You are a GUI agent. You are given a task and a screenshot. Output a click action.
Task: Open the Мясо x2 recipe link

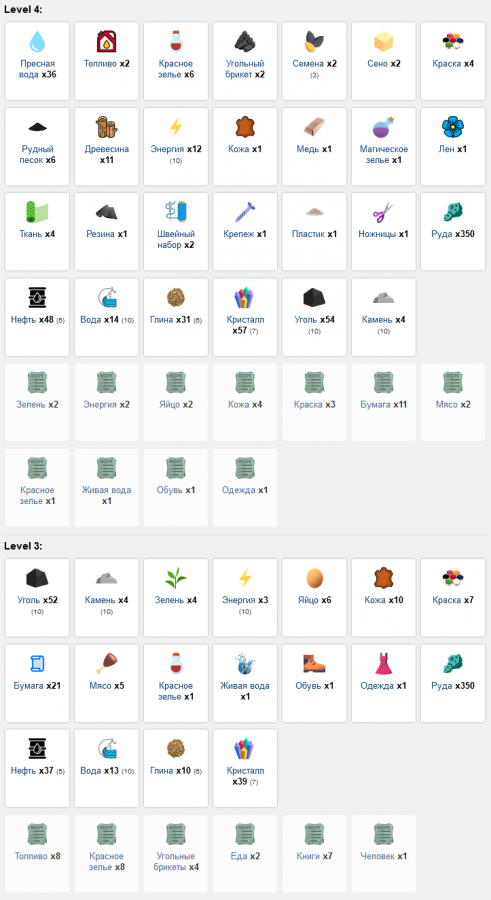[453, 405]
